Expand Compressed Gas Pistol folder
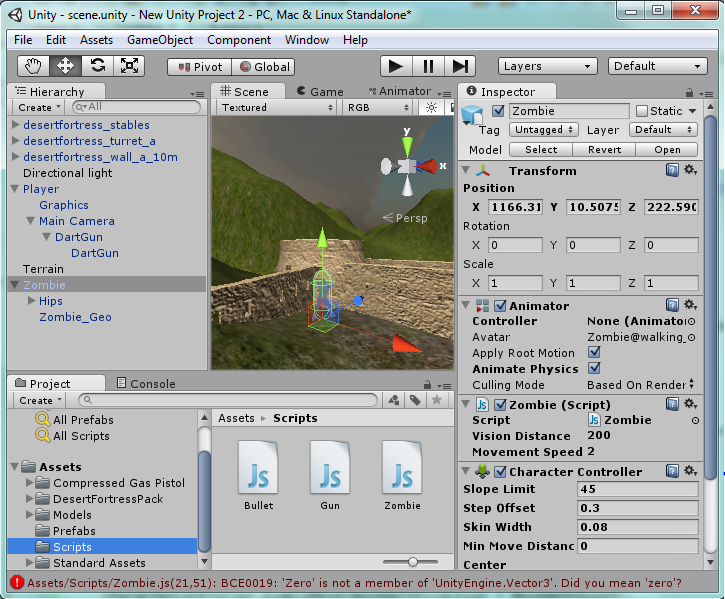This screenshot has height=599, width=725. tap(30, 482)
